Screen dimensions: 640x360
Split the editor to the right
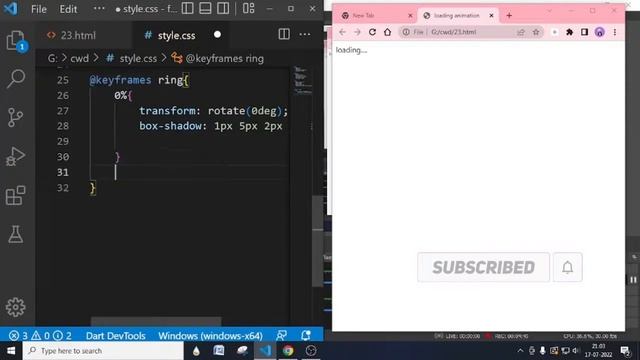(284, 34)
